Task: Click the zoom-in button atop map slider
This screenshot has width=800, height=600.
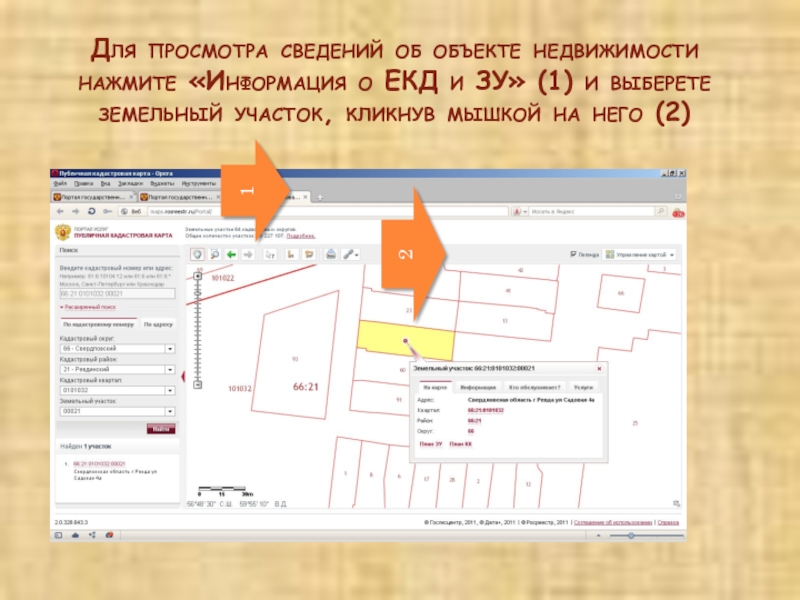Action: pos(198,276)
